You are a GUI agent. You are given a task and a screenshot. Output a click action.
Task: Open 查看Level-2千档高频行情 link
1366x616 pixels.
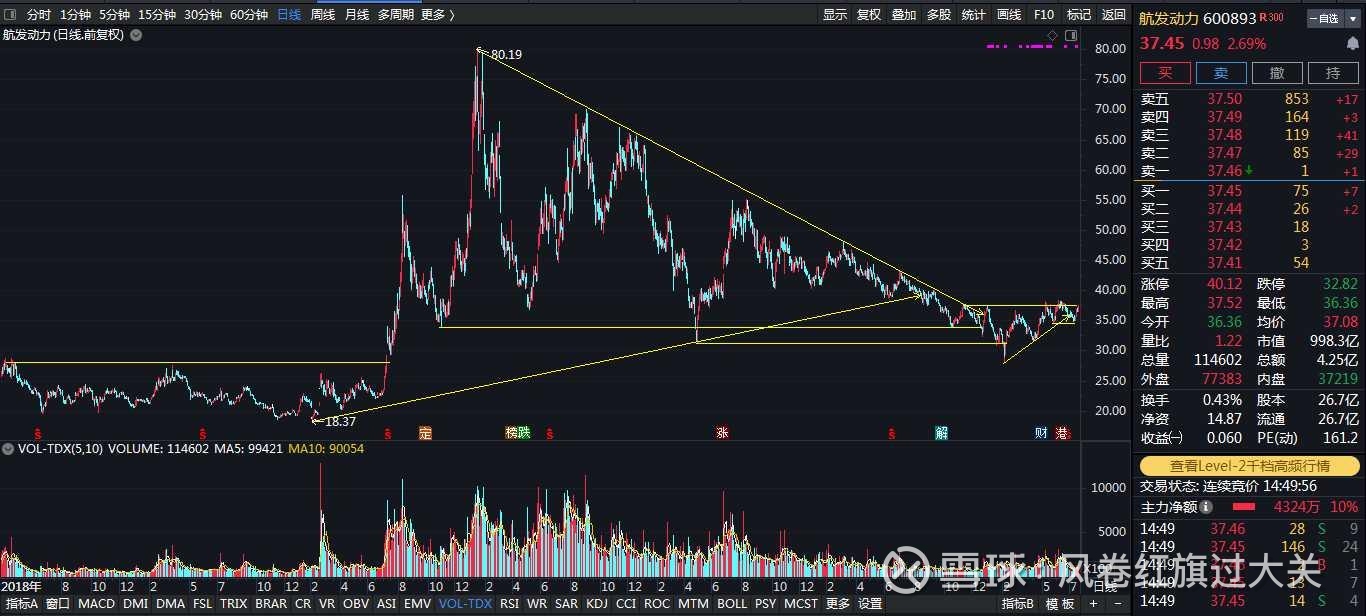1249,466
